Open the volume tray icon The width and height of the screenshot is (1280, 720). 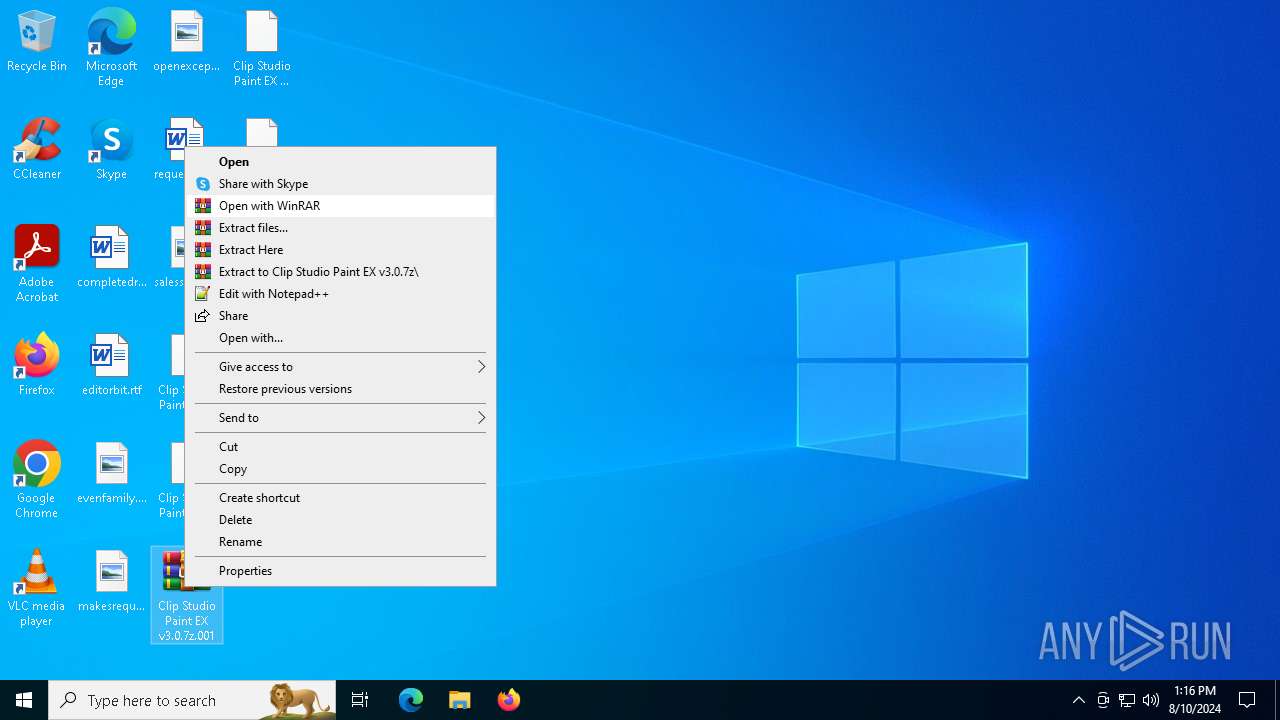tap(1151, 700)
